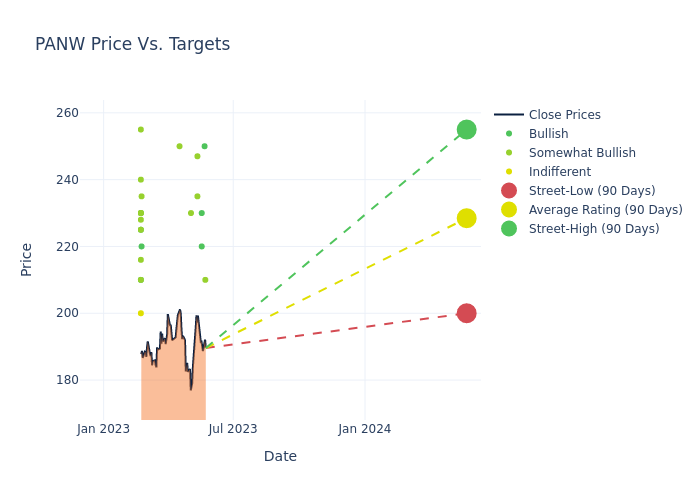The image size is (700, 500).
Task: Toggle Street-Low (90 Days) legend item
Action: coord(591,191)
